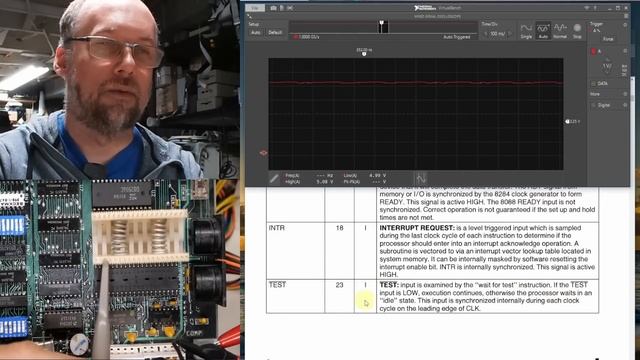Click the help icon in title bar
The height and width of the screenshot is (360, 640).
click(x=595, y=8)
